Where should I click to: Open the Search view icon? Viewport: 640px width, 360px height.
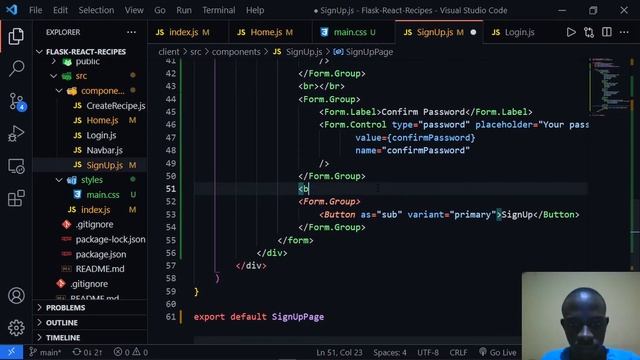click(16, 68)
